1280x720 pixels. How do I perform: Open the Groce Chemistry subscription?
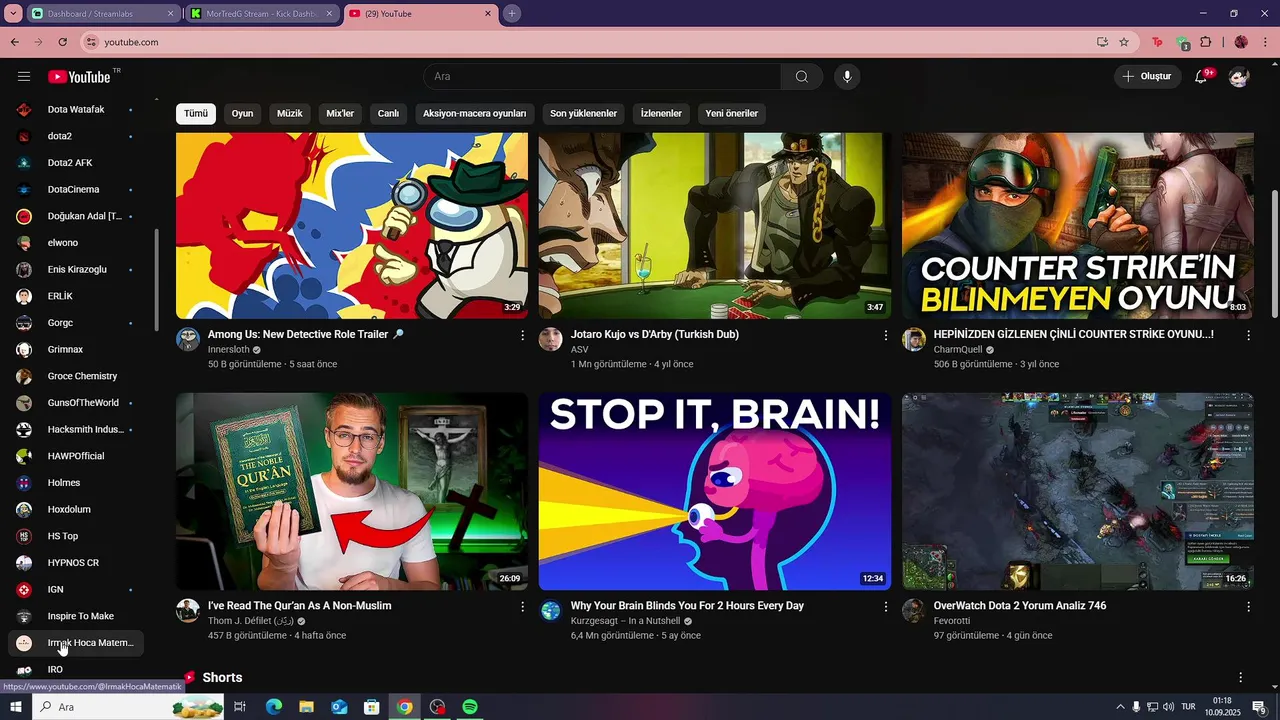(76, 376)
